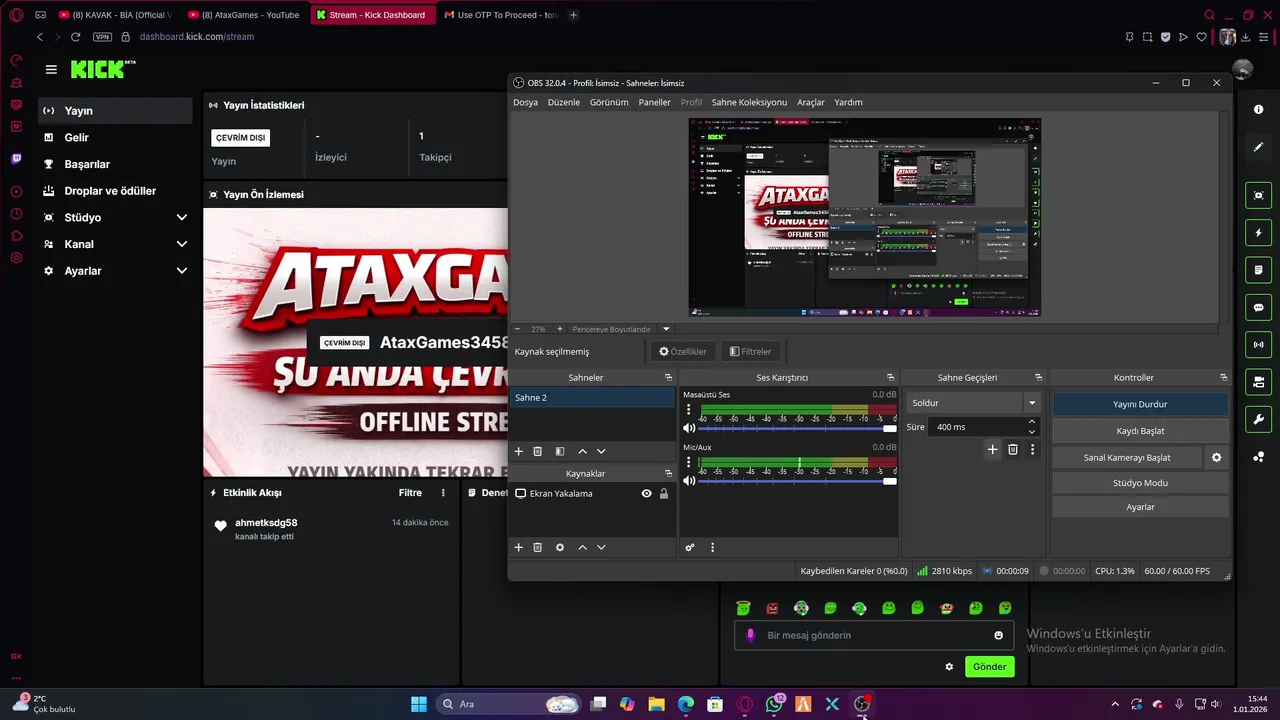Add a scene transition with plus icon

[x=992, y=450]
